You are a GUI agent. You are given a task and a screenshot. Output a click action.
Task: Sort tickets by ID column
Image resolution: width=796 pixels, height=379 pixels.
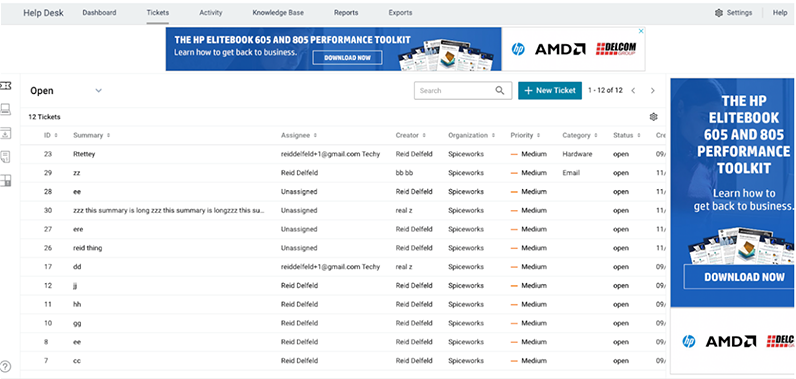(x=50, y=135)
